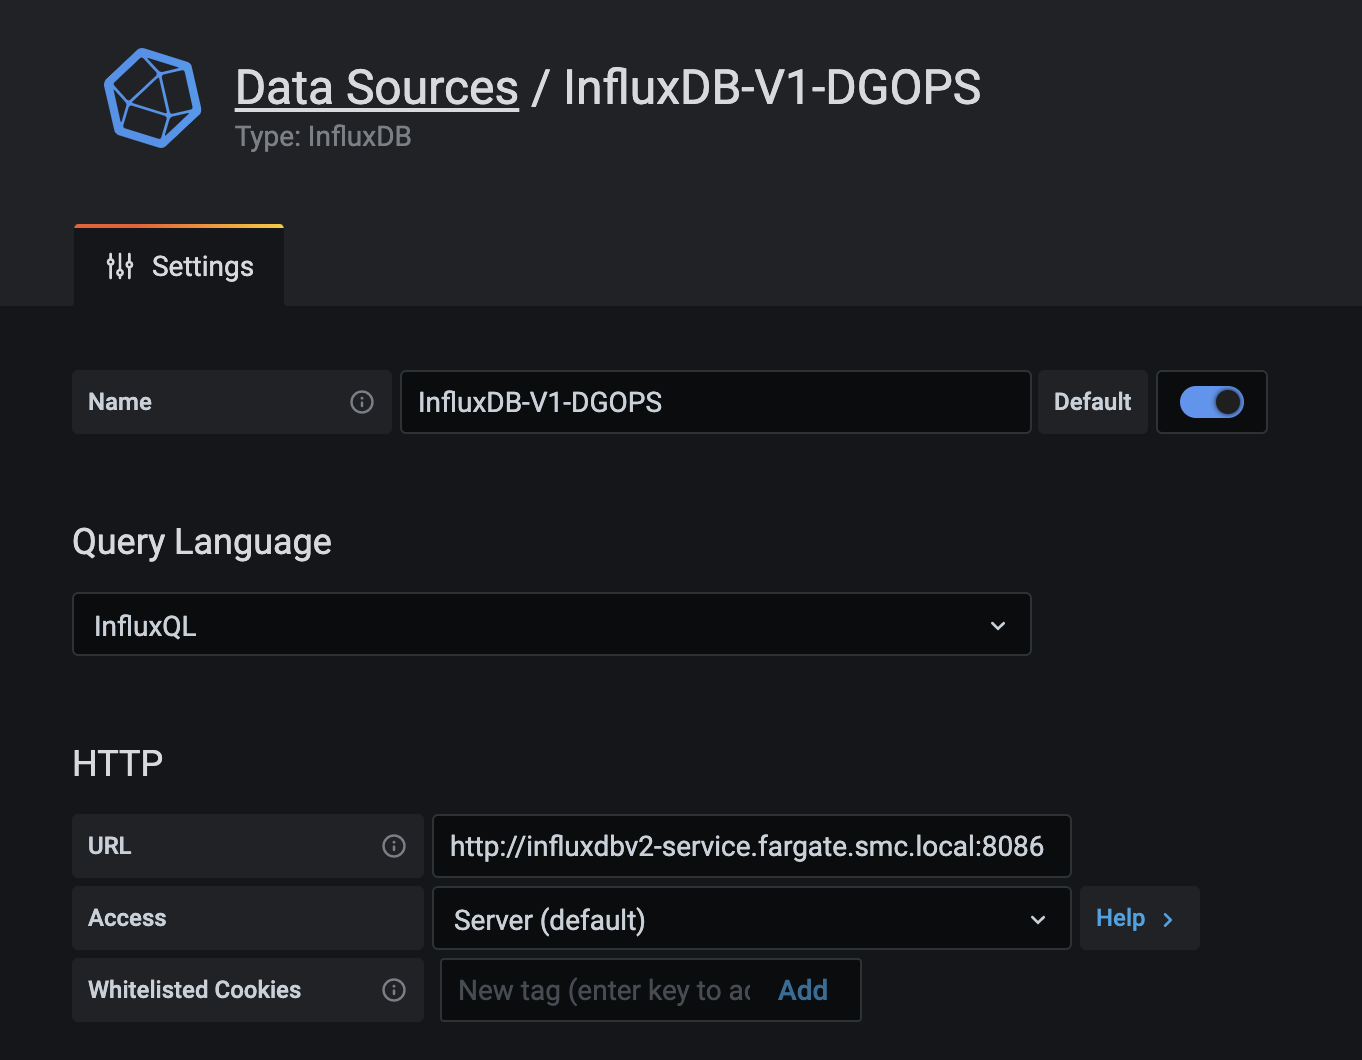
Task: Click the dropdown chevron on Query Language
Action: 998,624
